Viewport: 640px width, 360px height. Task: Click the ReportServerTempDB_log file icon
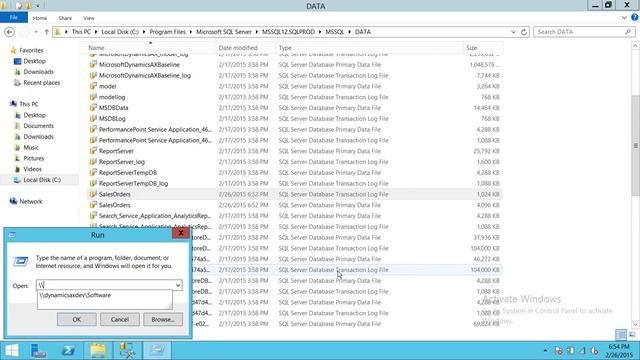coord(93,184)
